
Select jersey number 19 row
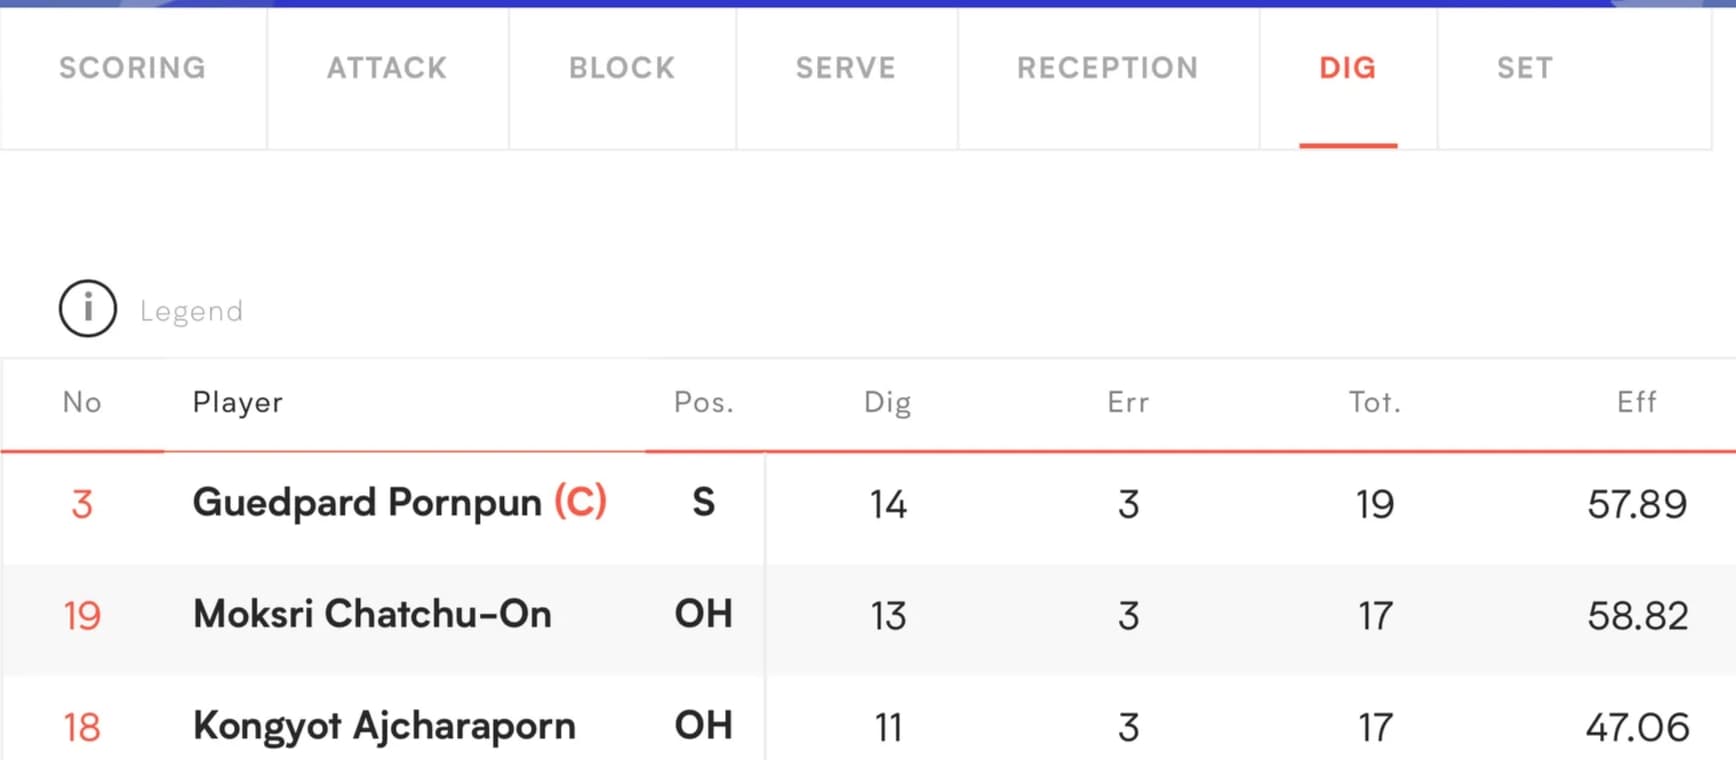coord(868,615)
